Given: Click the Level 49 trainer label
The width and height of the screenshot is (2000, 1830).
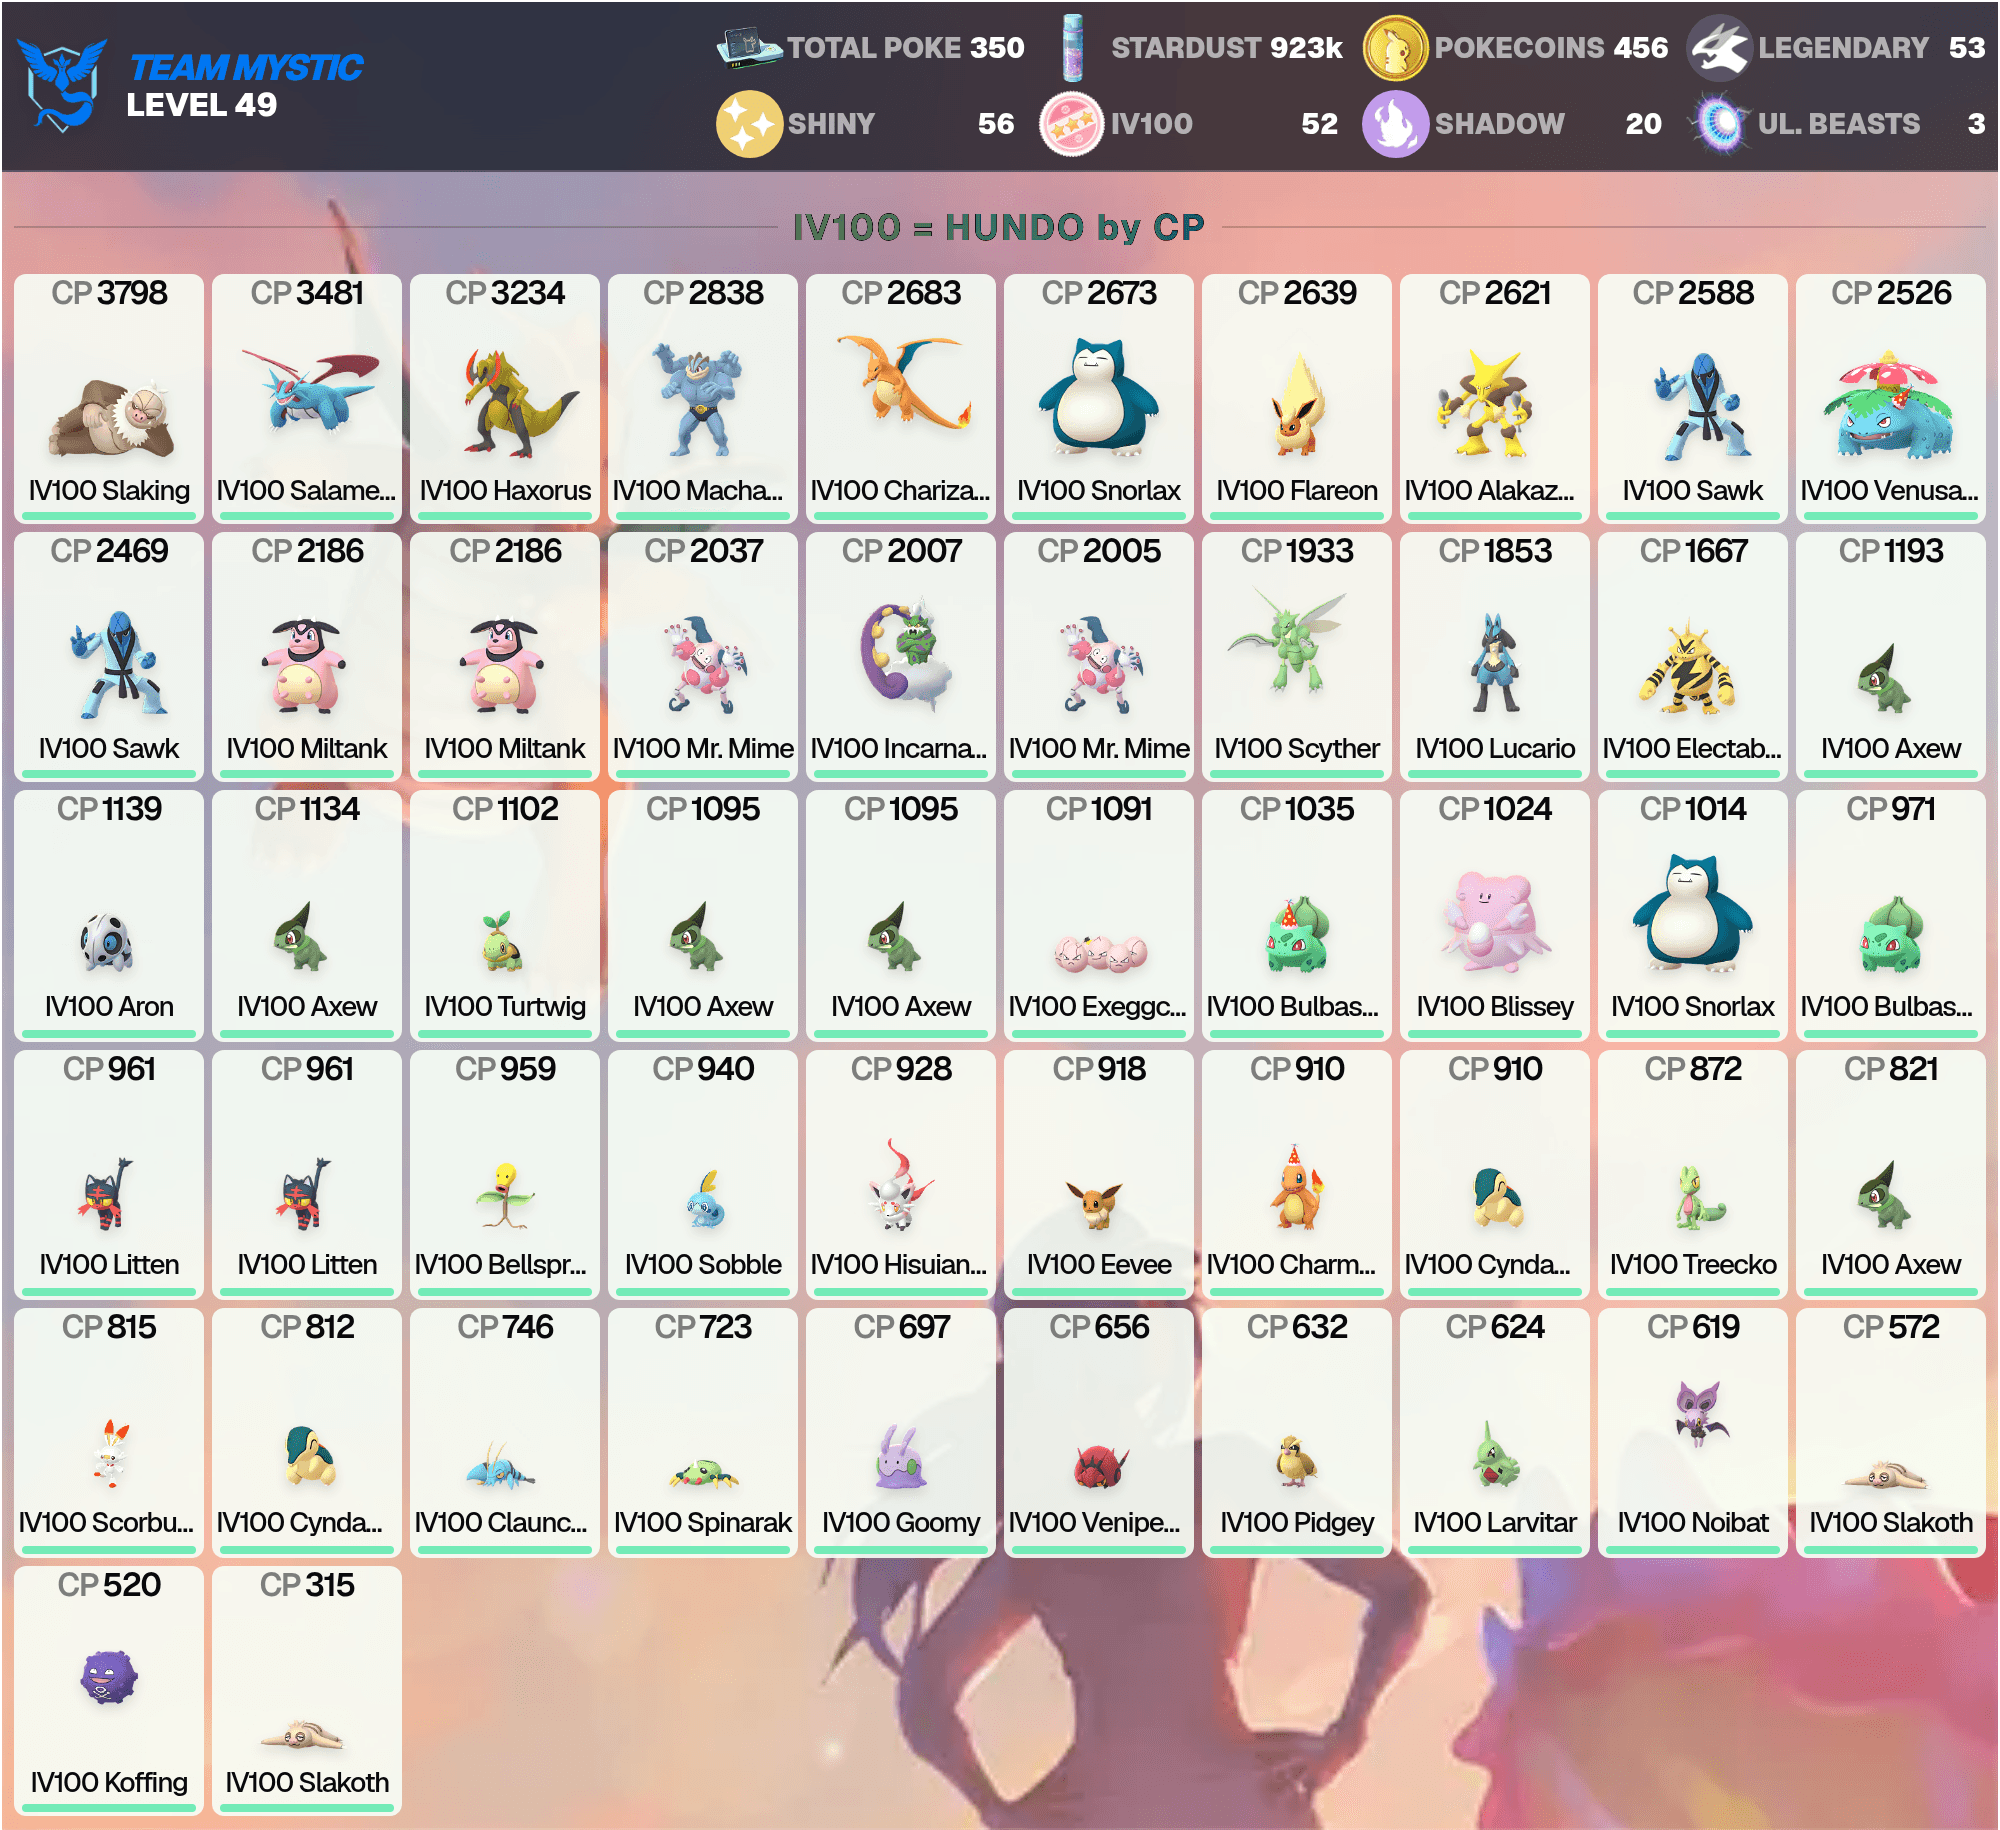Looking at the screenshot, I should coord(201,105).
